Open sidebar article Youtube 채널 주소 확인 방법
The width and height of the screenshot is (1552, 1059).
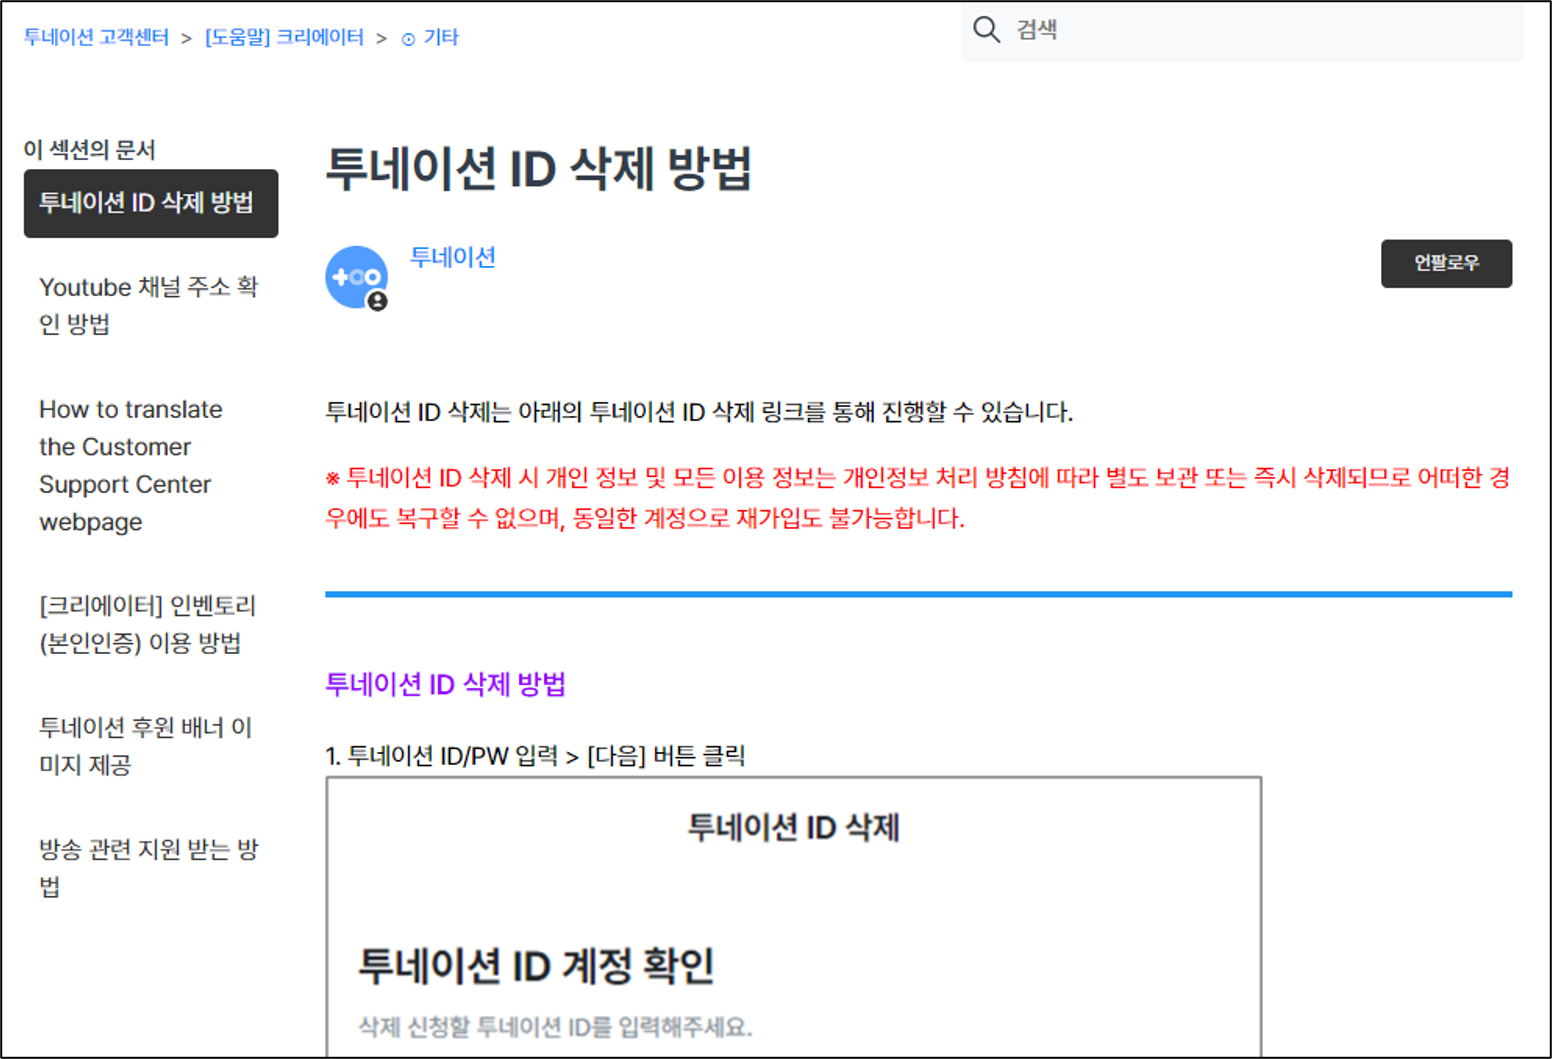(x=149, y=305)
